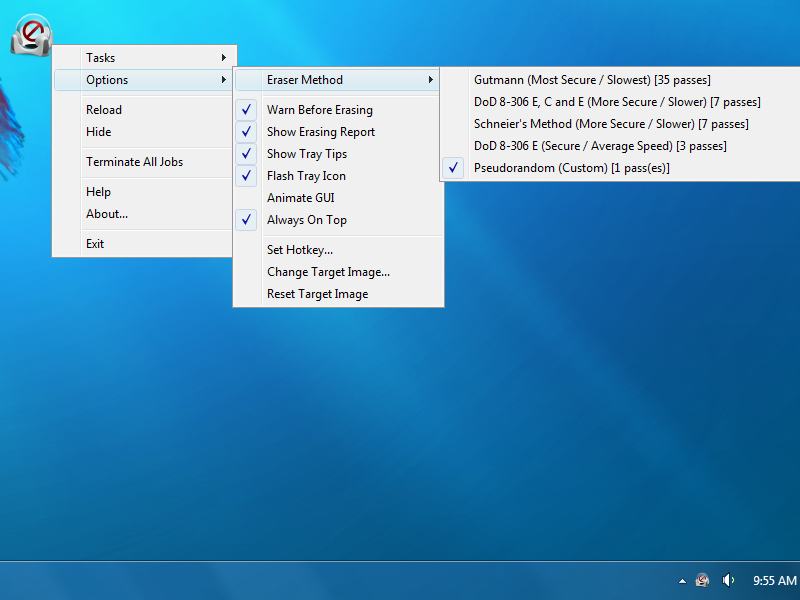Choose Schneier's Method 7 passes

(611, 124)
